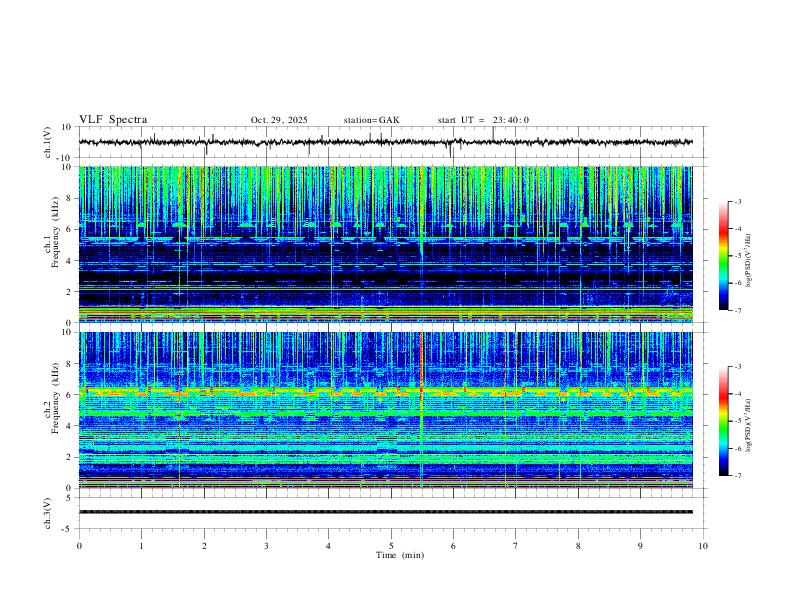
Task: Click the ch.2 color scale bar
Action: [724, 421]
